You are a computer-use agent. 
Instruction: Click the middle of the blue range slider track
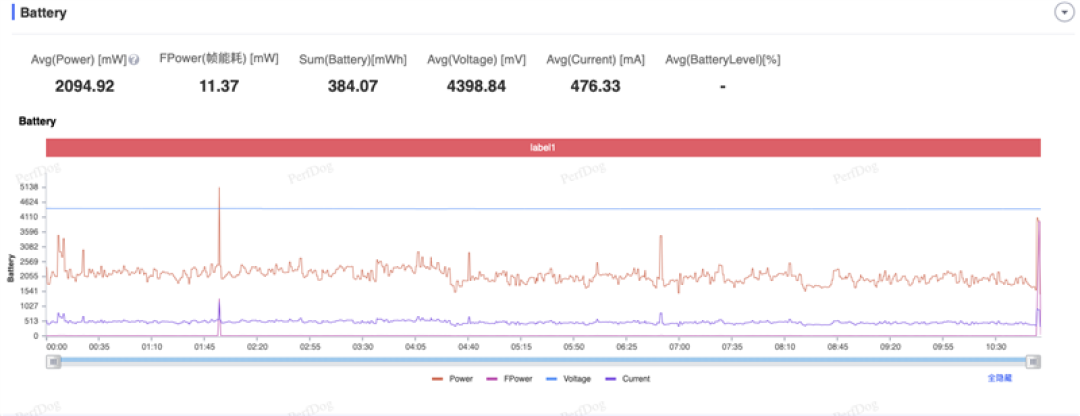pos(543,360)
